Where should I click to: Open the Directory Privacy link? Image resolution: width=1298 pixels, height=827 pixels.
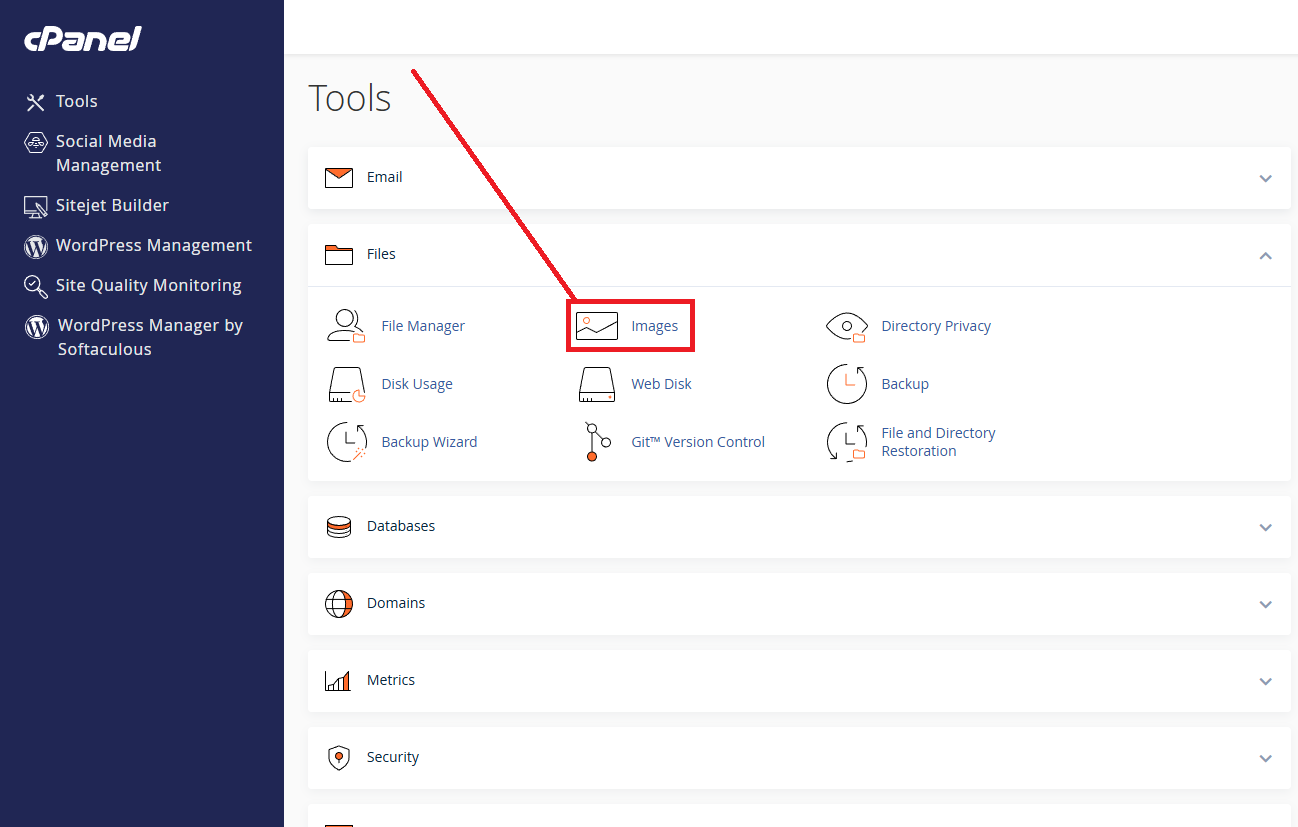[936, 326]
